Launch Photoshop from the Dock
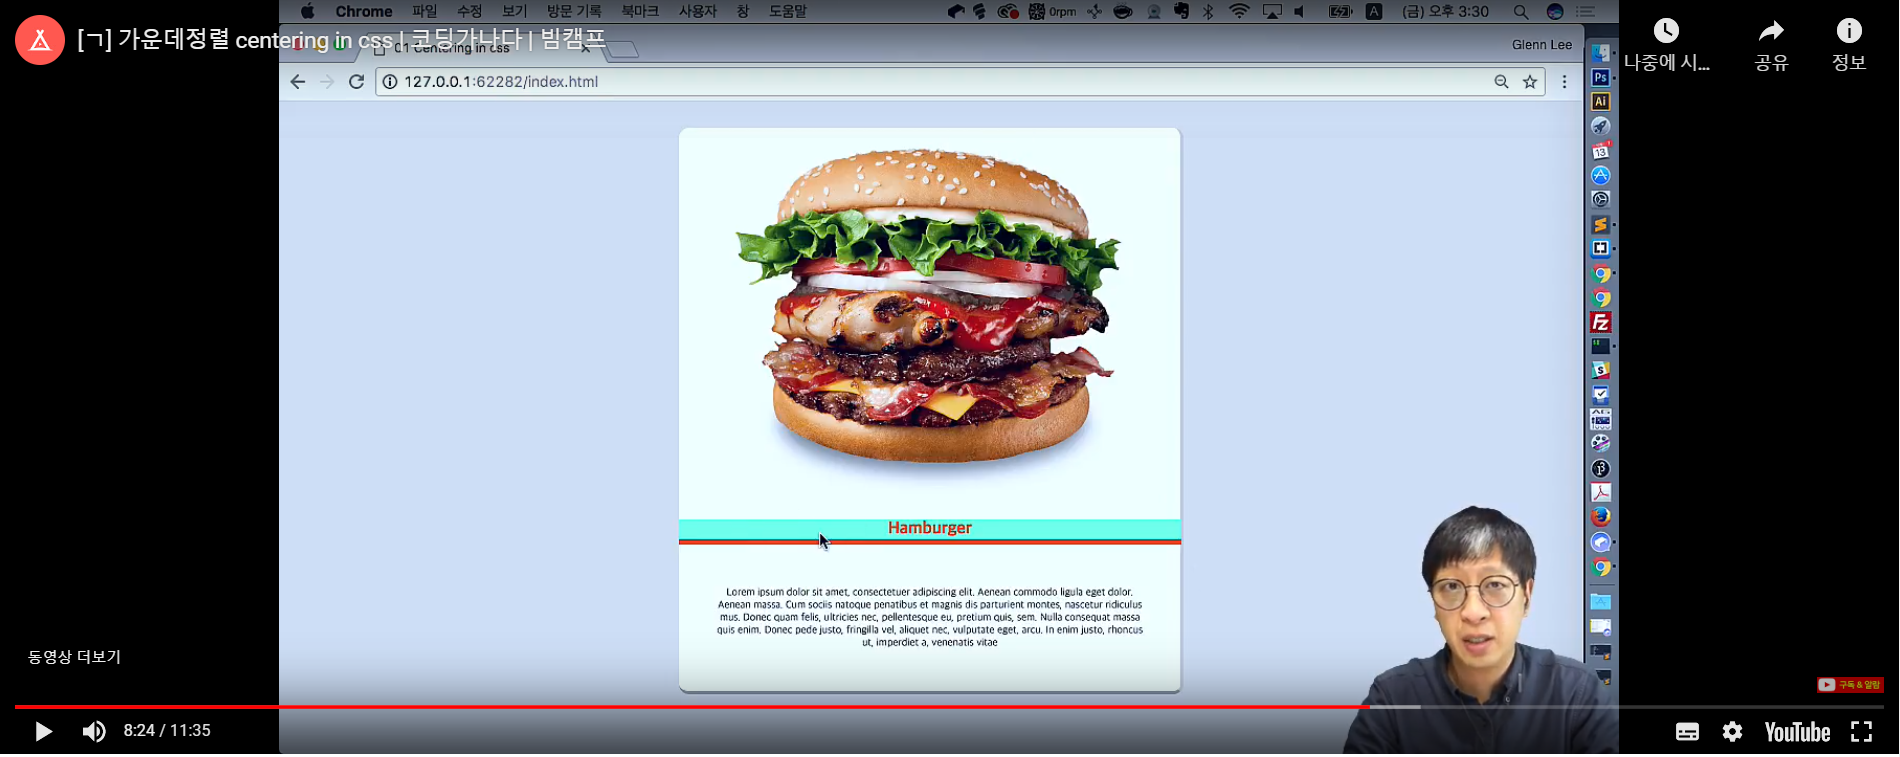Image resolution: width=1900 pixels, height=757 pixels. (1601, 78)
